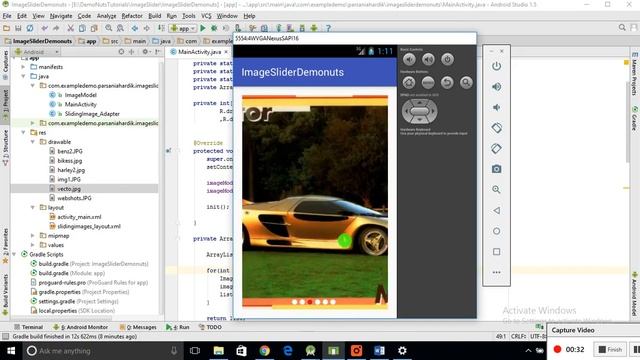Open the Refactor menu
Screen dimensions: 640x360
tap(132, 16)
